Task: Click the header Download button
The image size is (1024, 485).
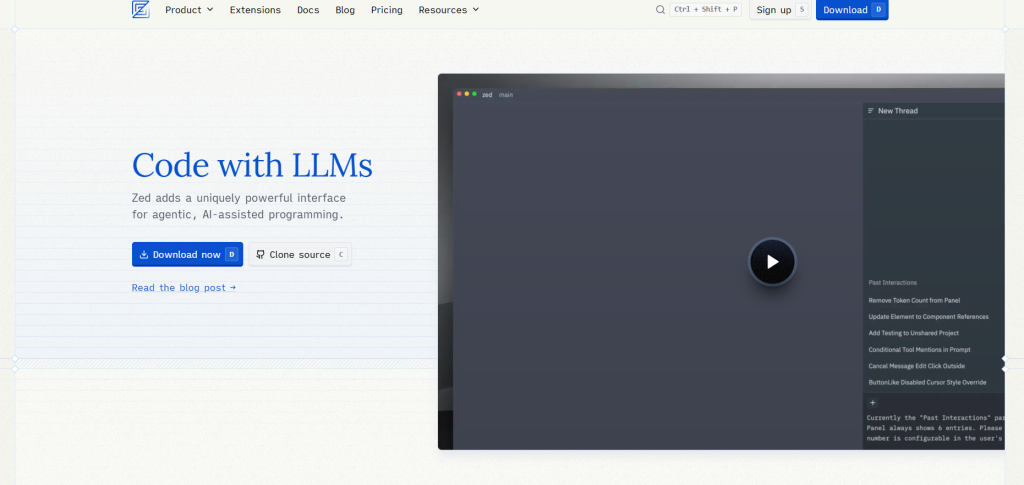Action: click(851, 10)
